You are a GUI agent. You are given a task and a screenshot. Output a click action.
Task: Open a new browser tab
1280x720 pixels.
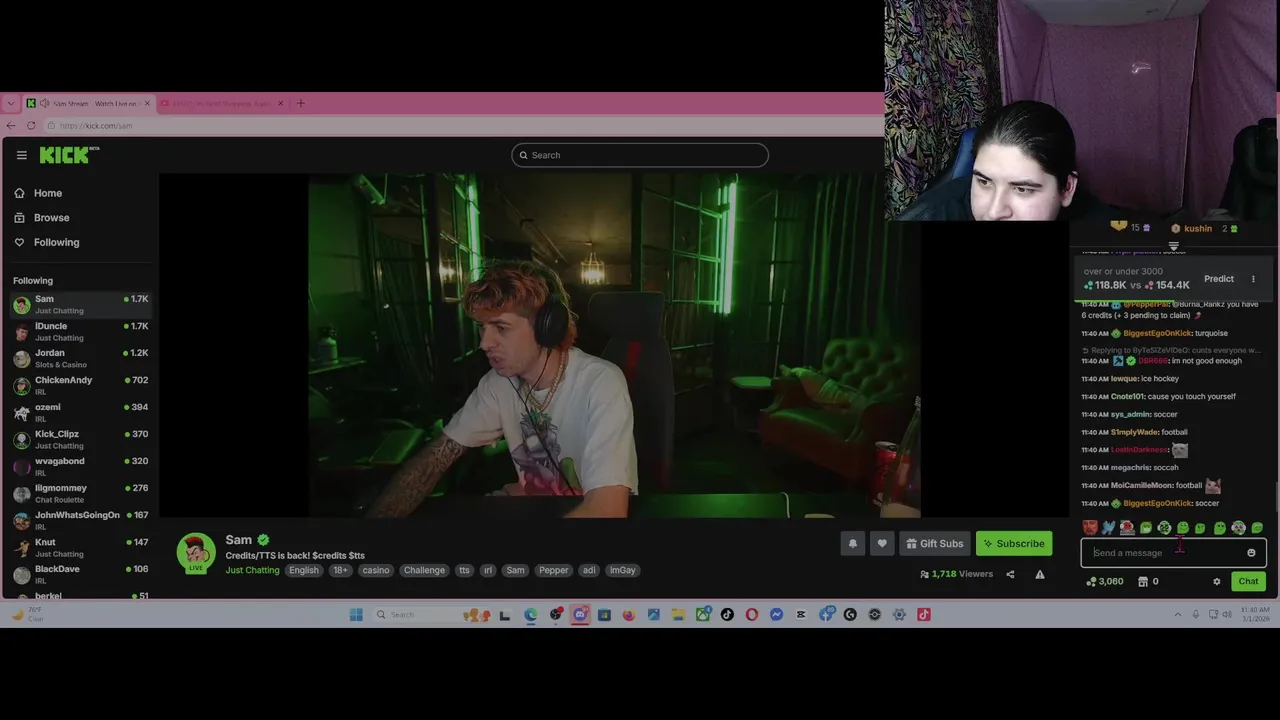(x=300, y=103)
